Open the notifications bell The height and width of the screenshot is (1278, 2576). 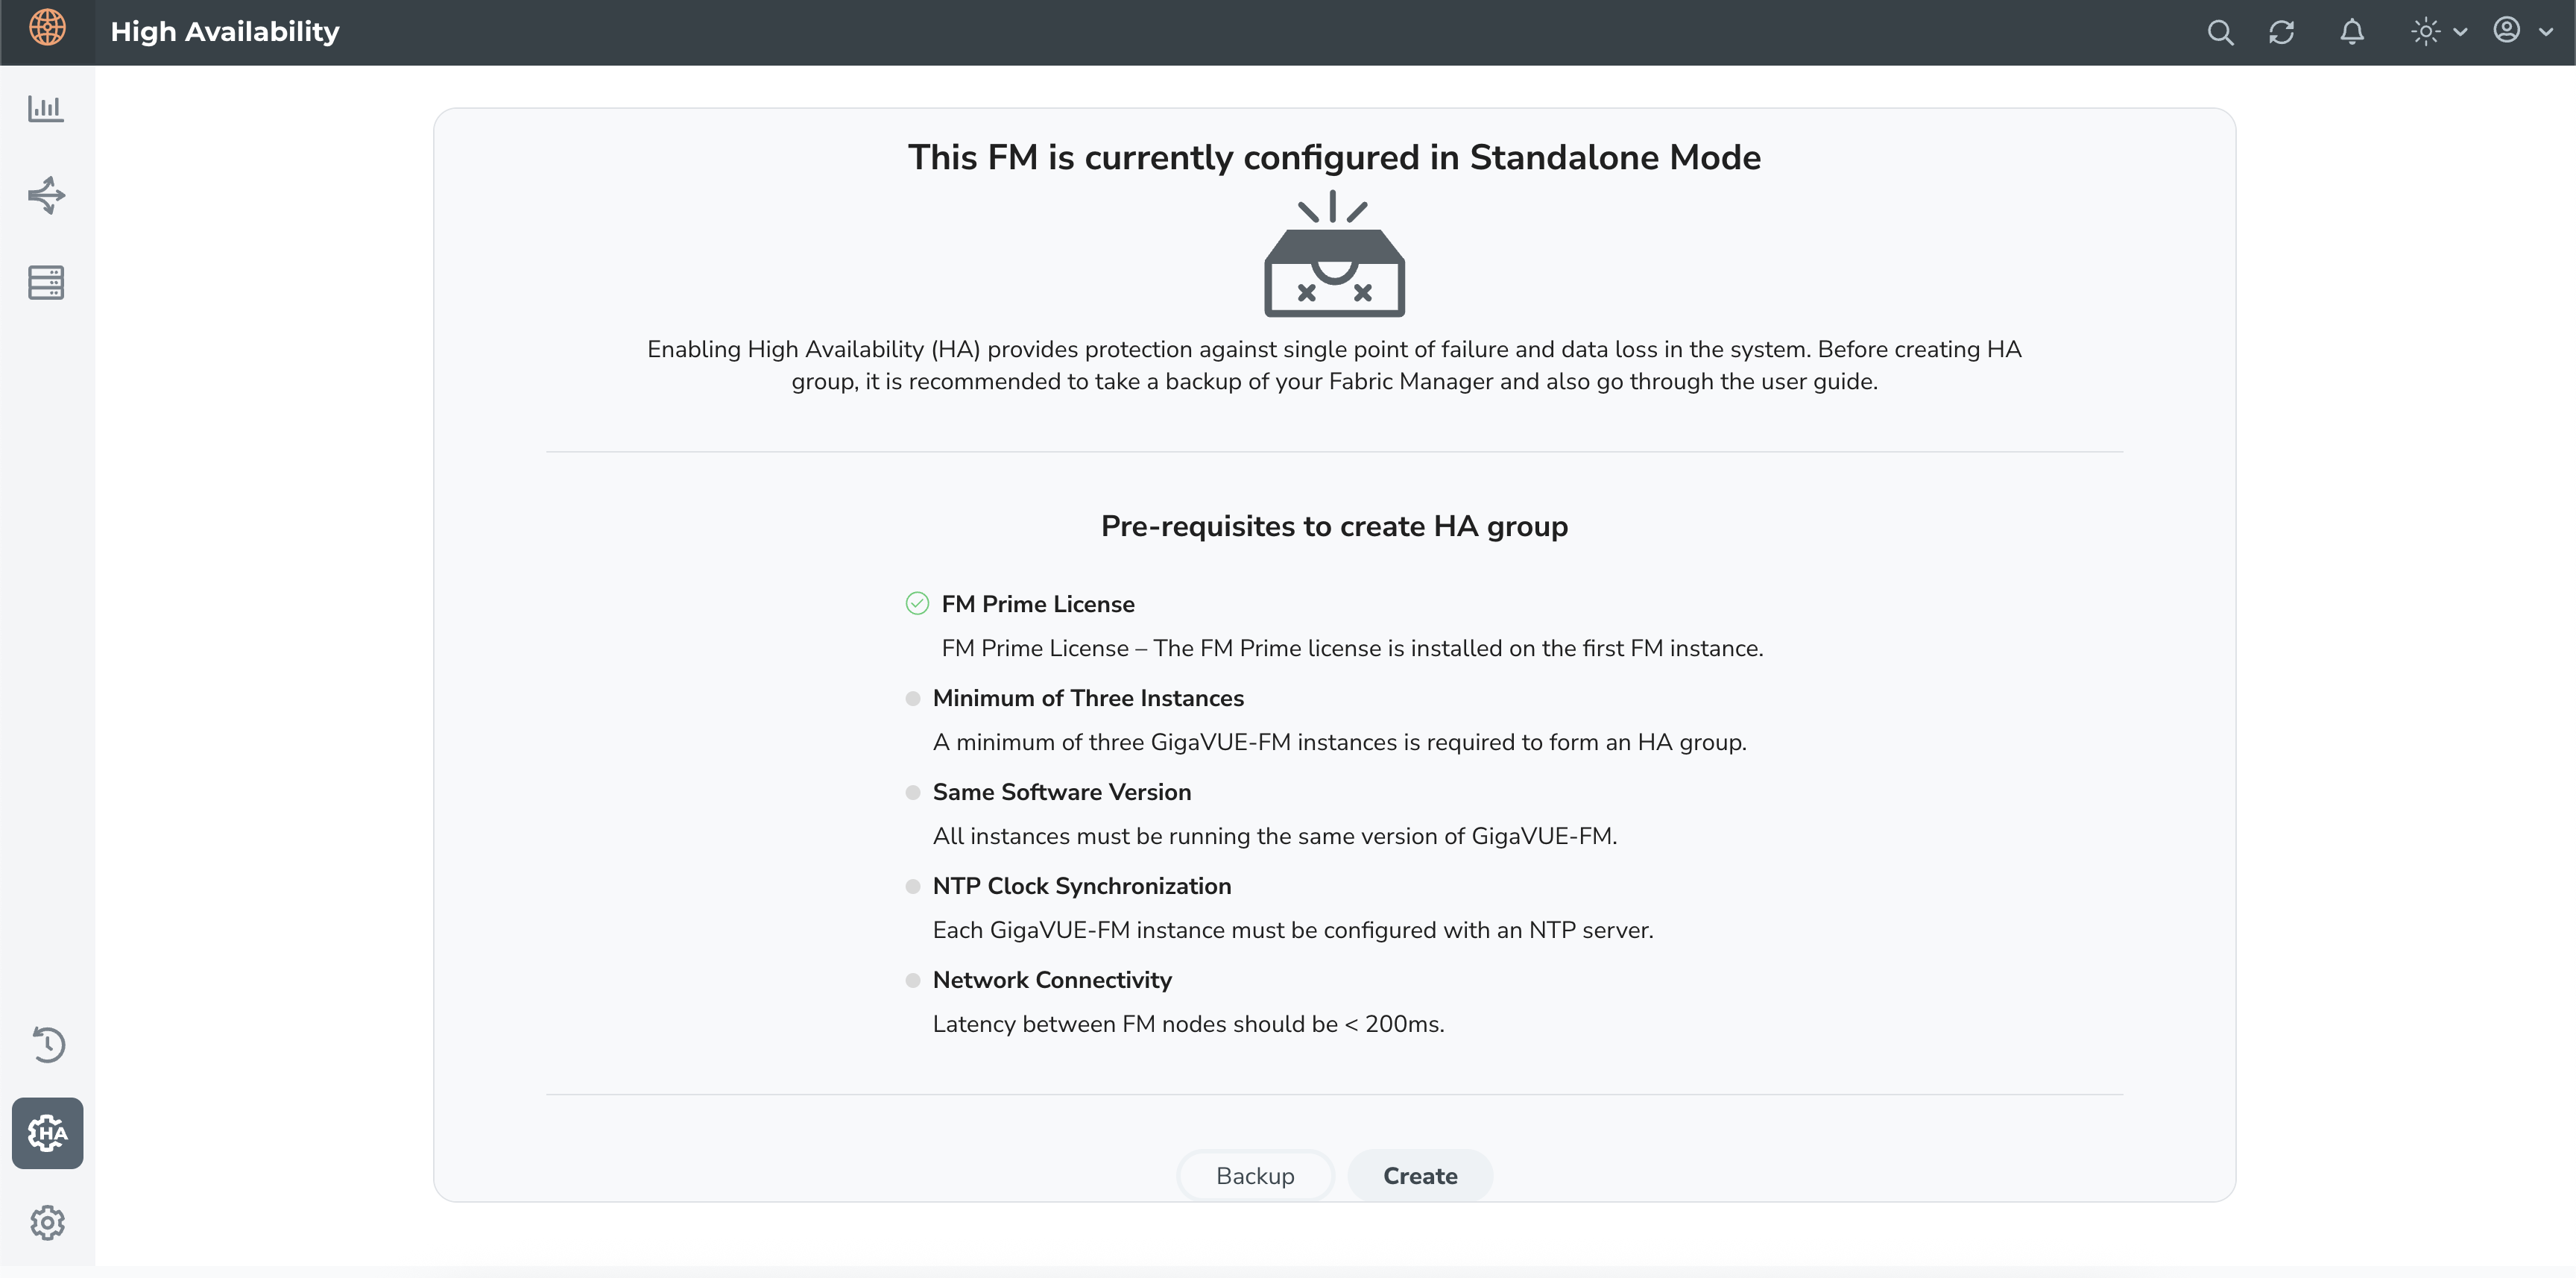pos(2352,32)
